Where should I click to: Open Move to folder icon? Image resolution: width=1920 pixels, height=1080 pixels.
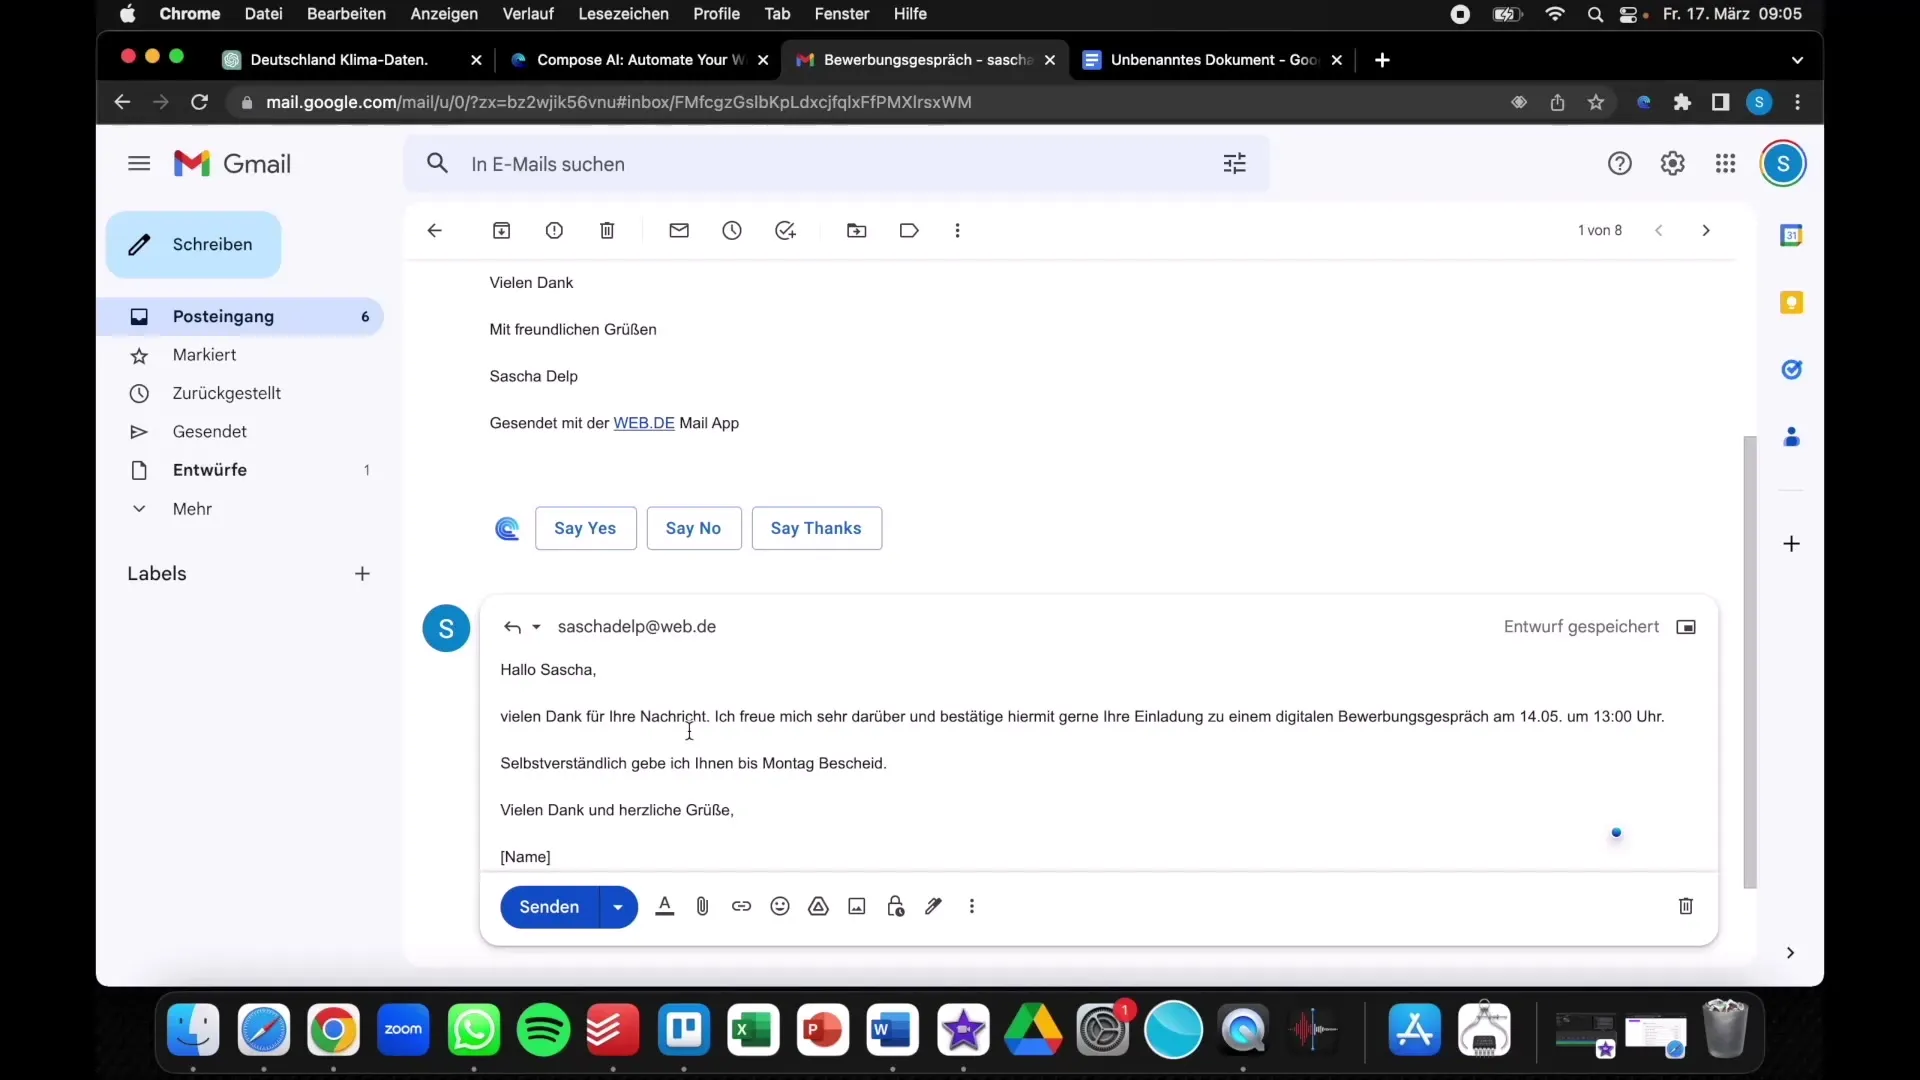(857, 231)
